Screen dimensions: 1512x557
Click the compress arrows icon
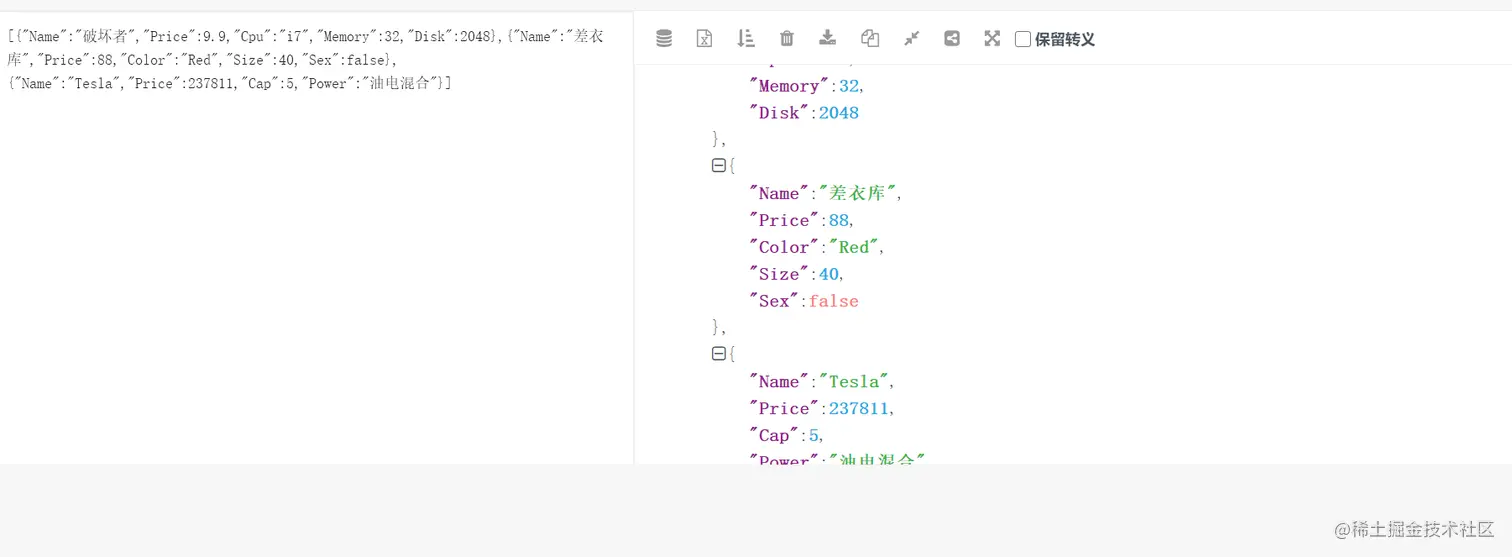[x=911, y=38]
